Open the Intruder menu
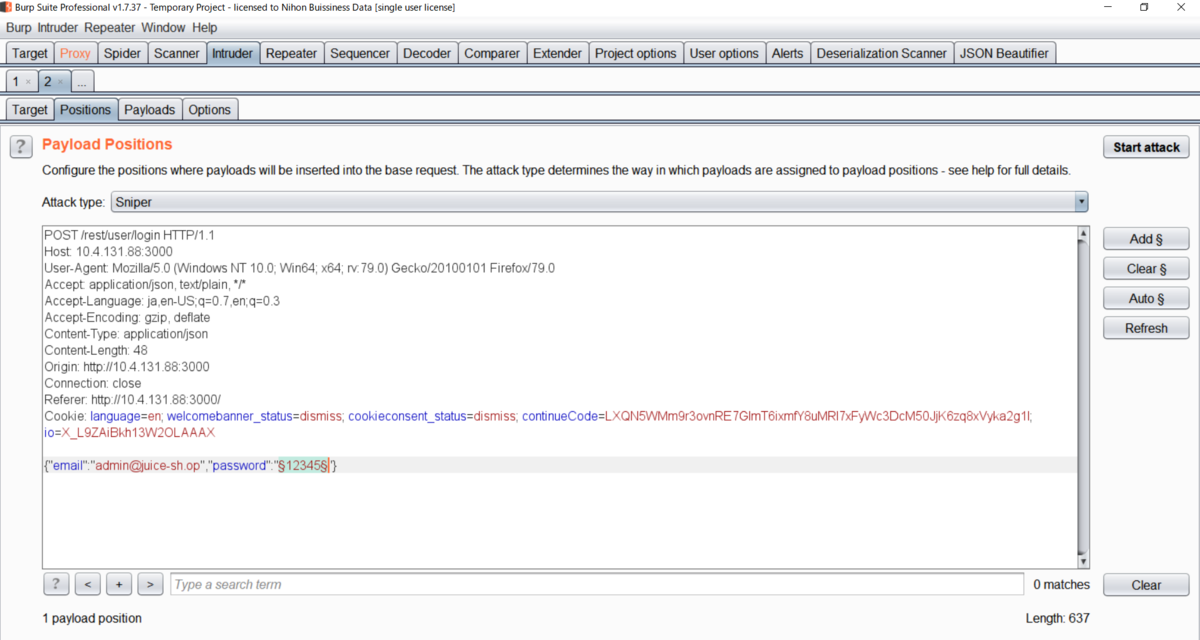1200x640 pixels. pyautogui.click(x=58, y=28)
